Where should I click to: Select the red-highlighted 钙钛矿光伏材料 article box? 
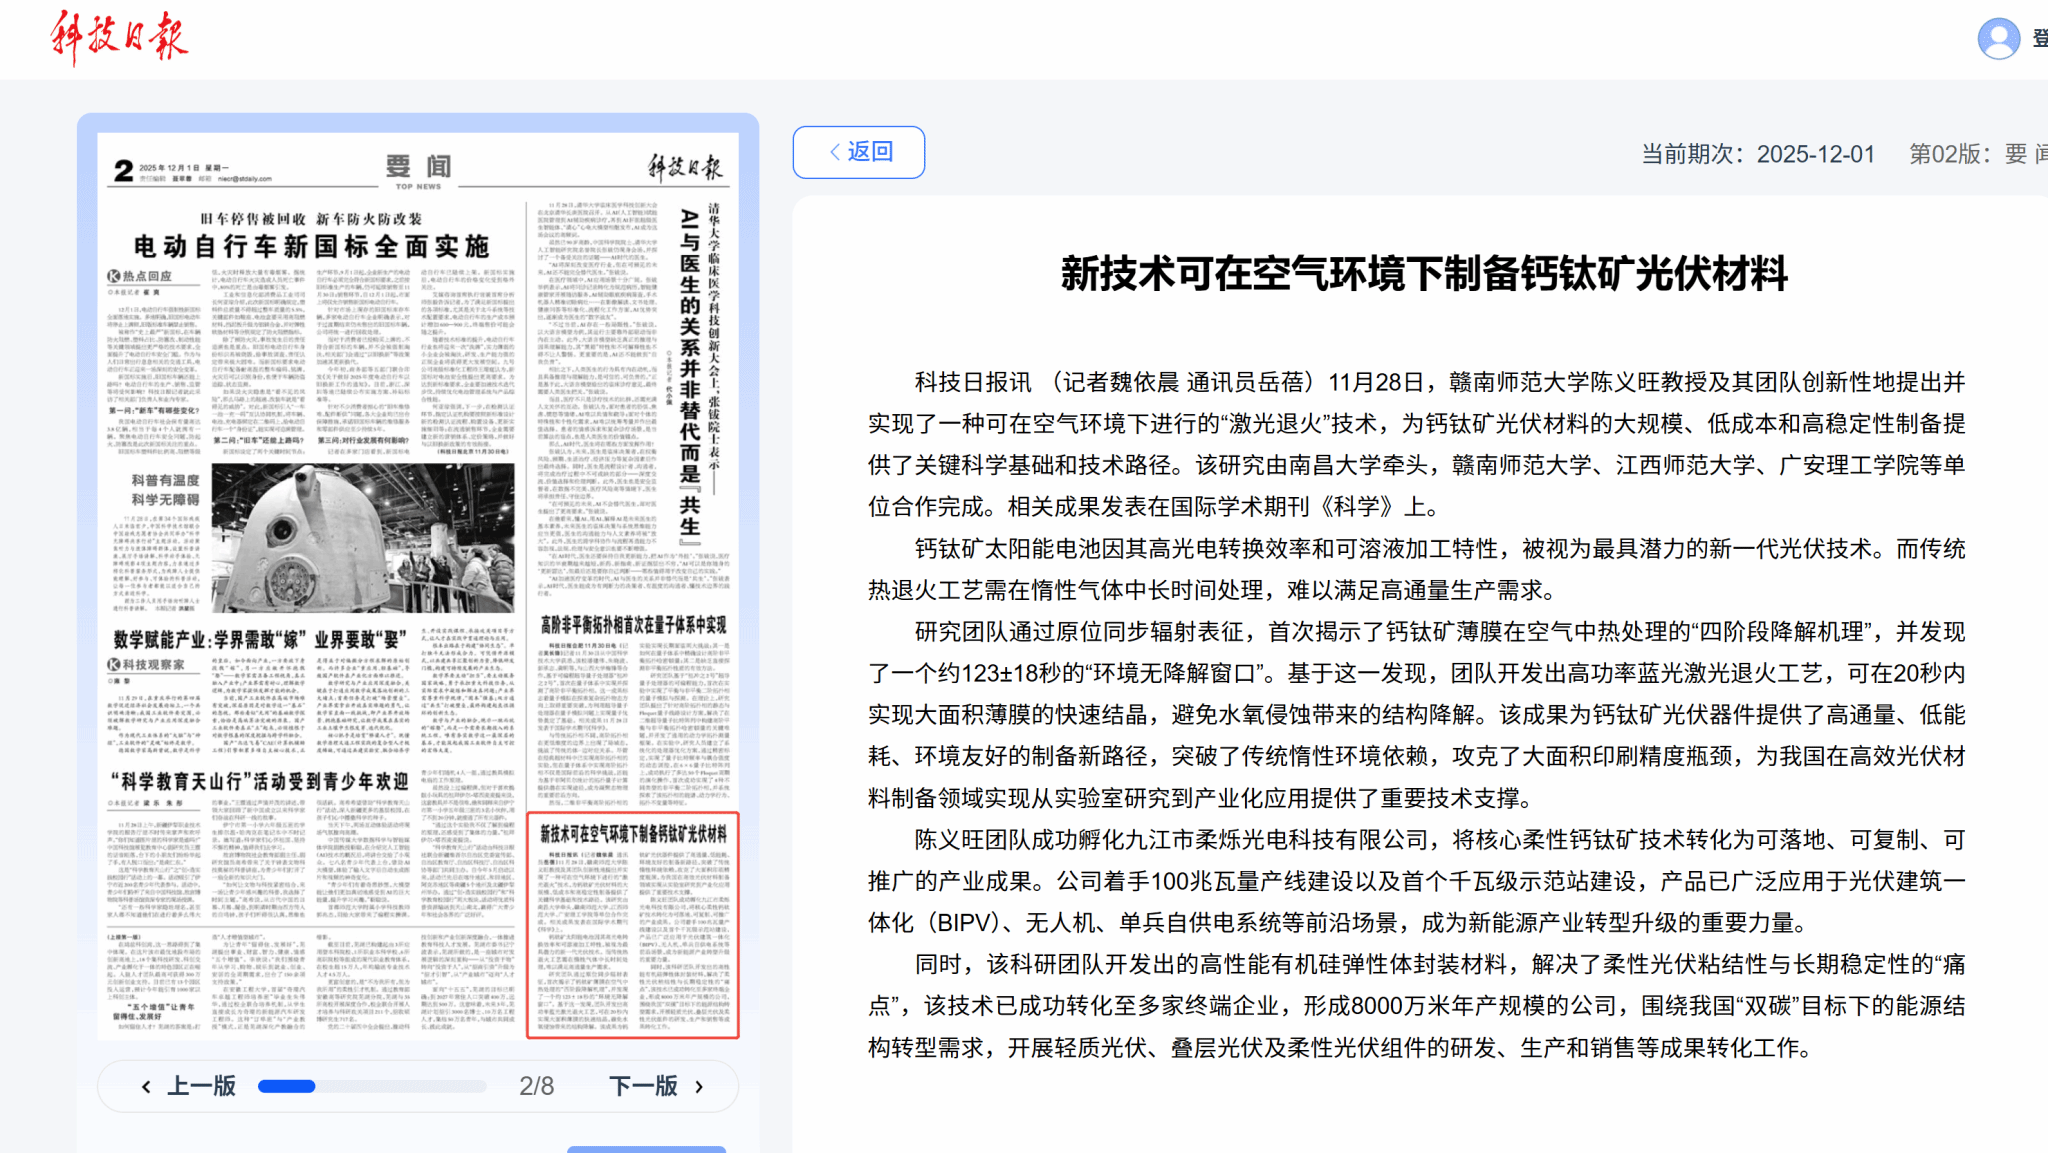tap(633, 925)
